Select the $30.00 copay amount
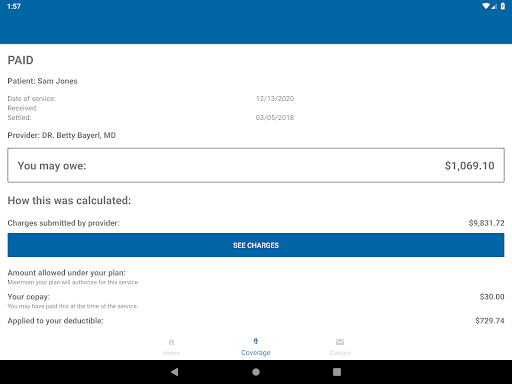 [x=492, y=297]
